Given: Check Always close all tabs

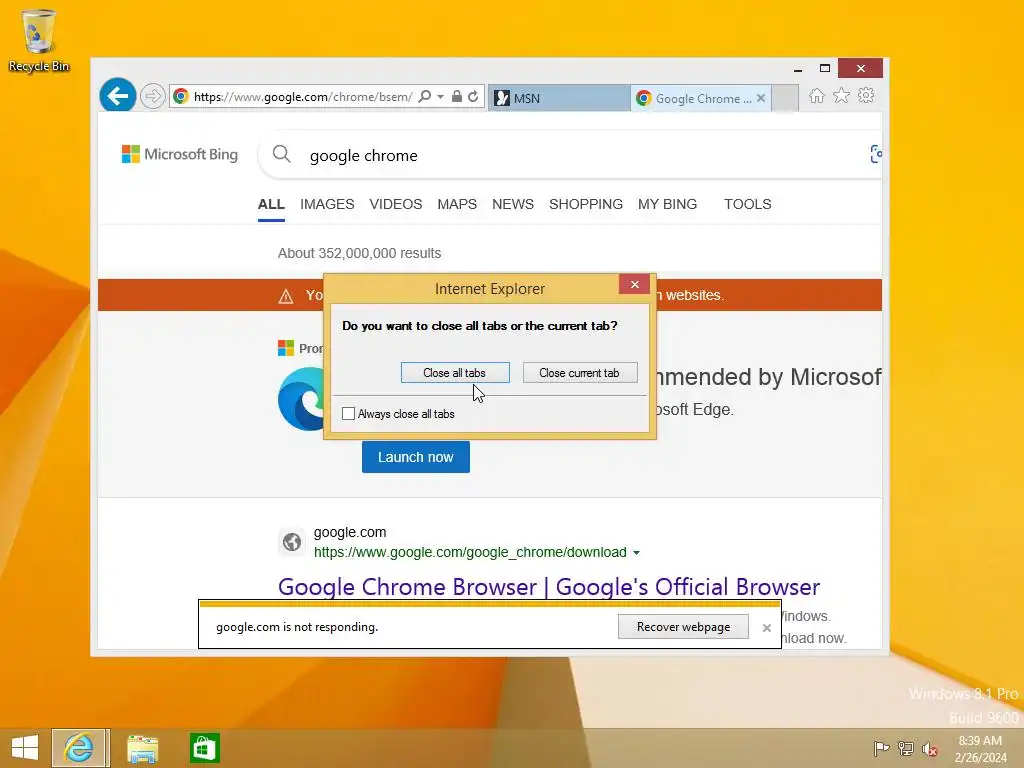Looking at the screenshot, I should tap(349, 413).
